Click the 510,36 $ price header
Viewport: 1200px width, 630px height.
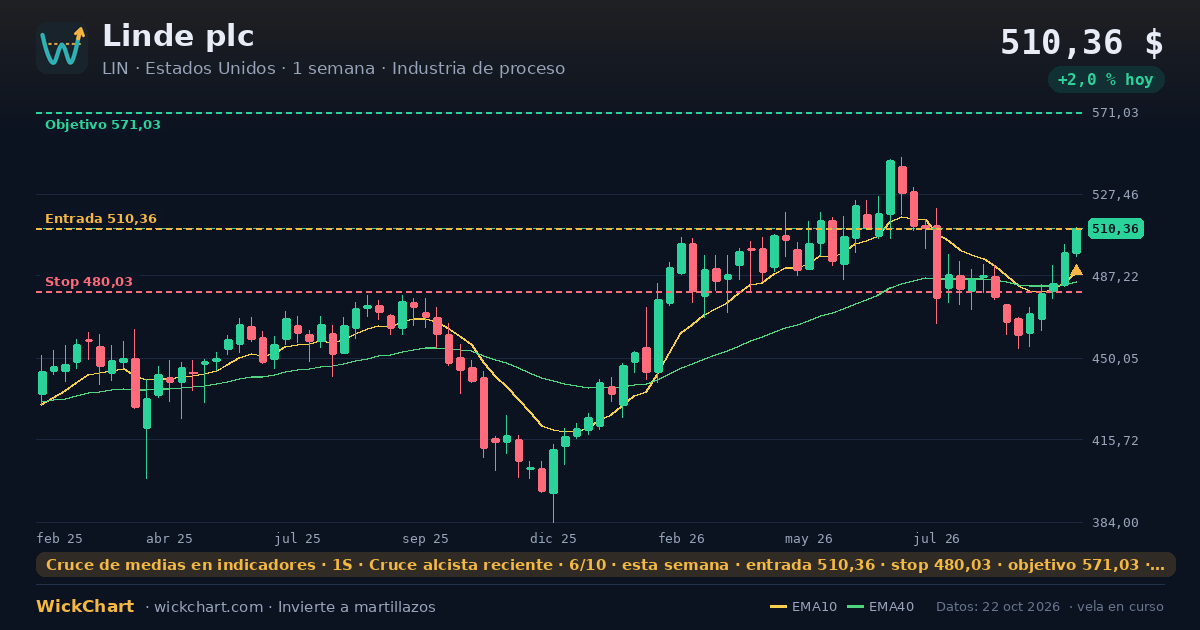[x=1082, y=43]
